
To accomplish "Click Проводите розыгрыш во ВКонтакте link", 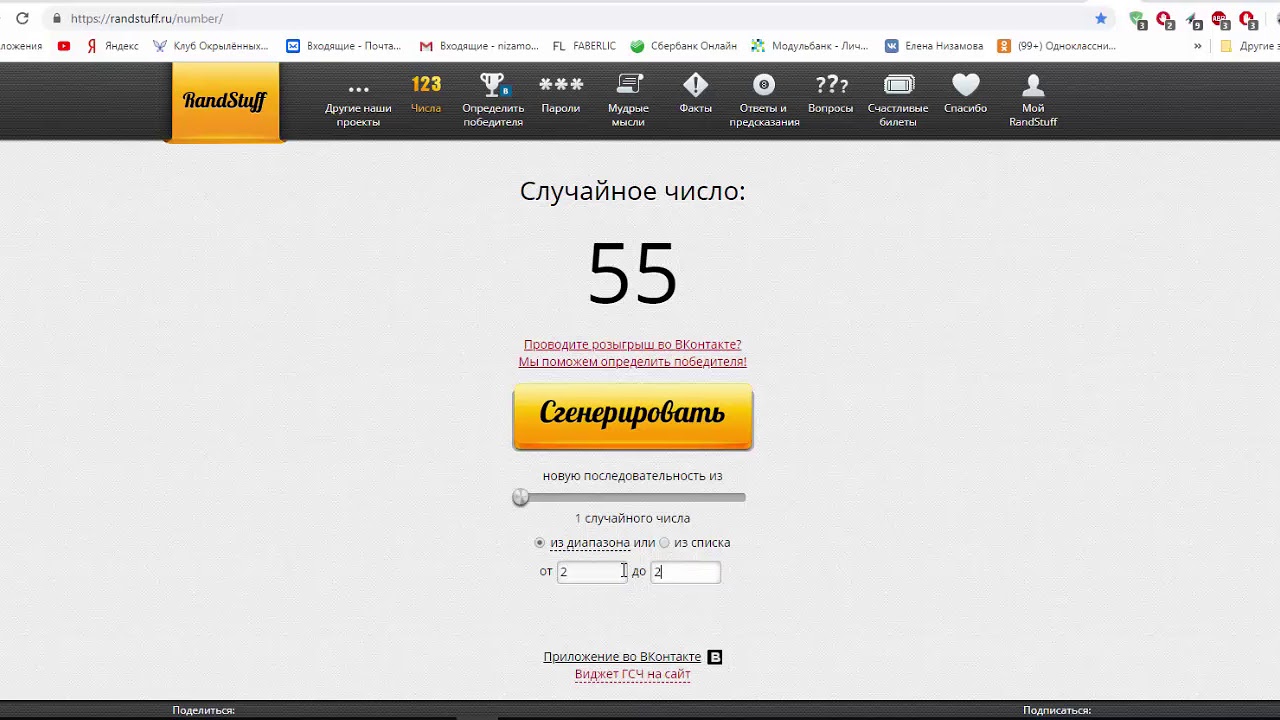I will (x=633, y=344).
